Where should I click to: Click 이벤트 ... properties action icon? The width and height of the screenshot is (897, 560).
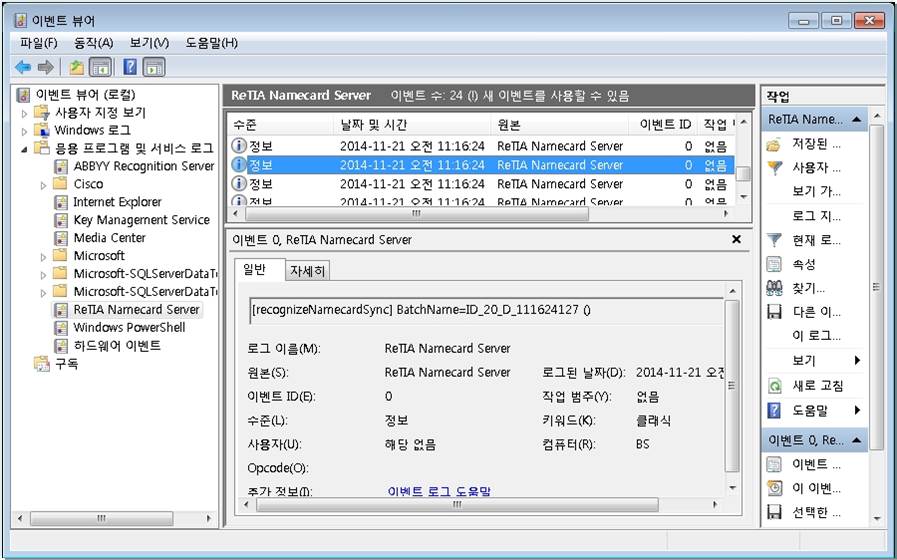pyautogui.click(x=773, y=464)
